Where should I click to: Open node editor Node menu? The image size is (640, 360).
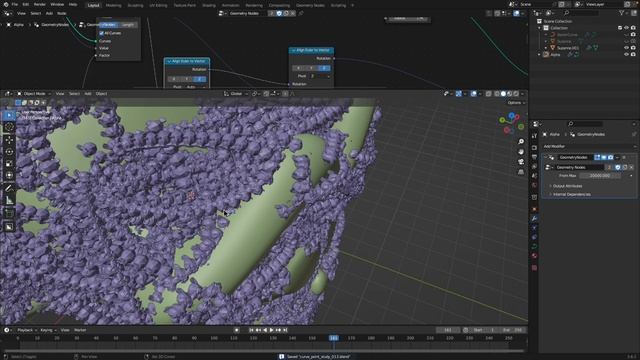point(62,13)
